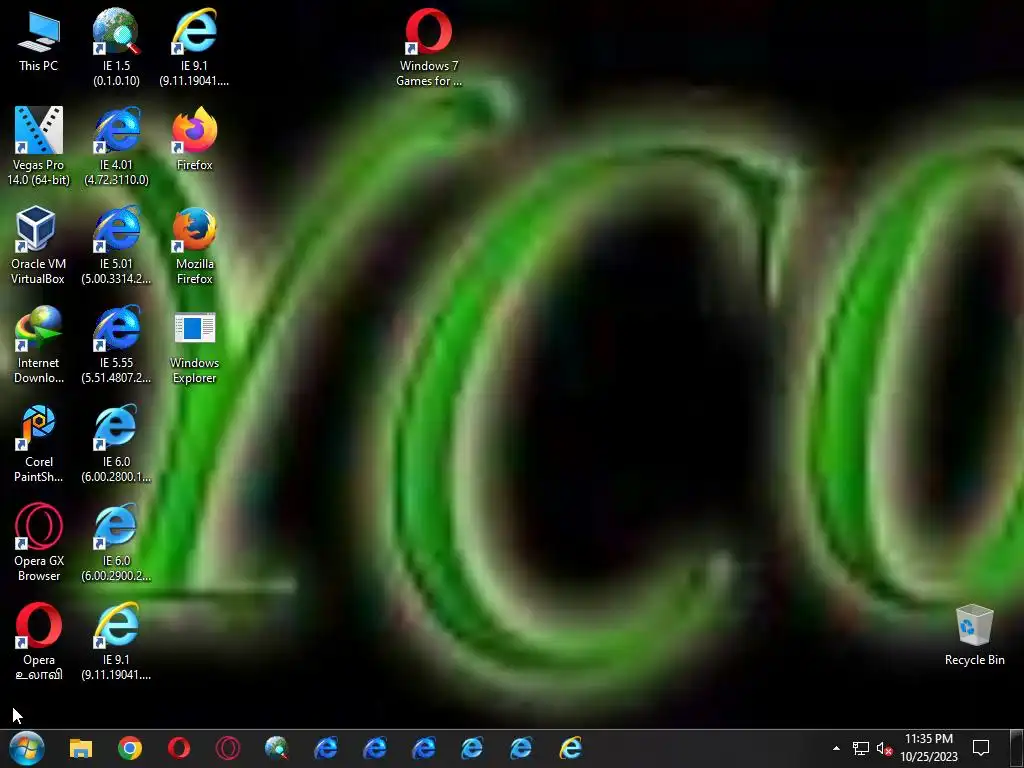Select the Recycle Bin icon
The width and height of the screenshot is (1024, 768).
974,635
